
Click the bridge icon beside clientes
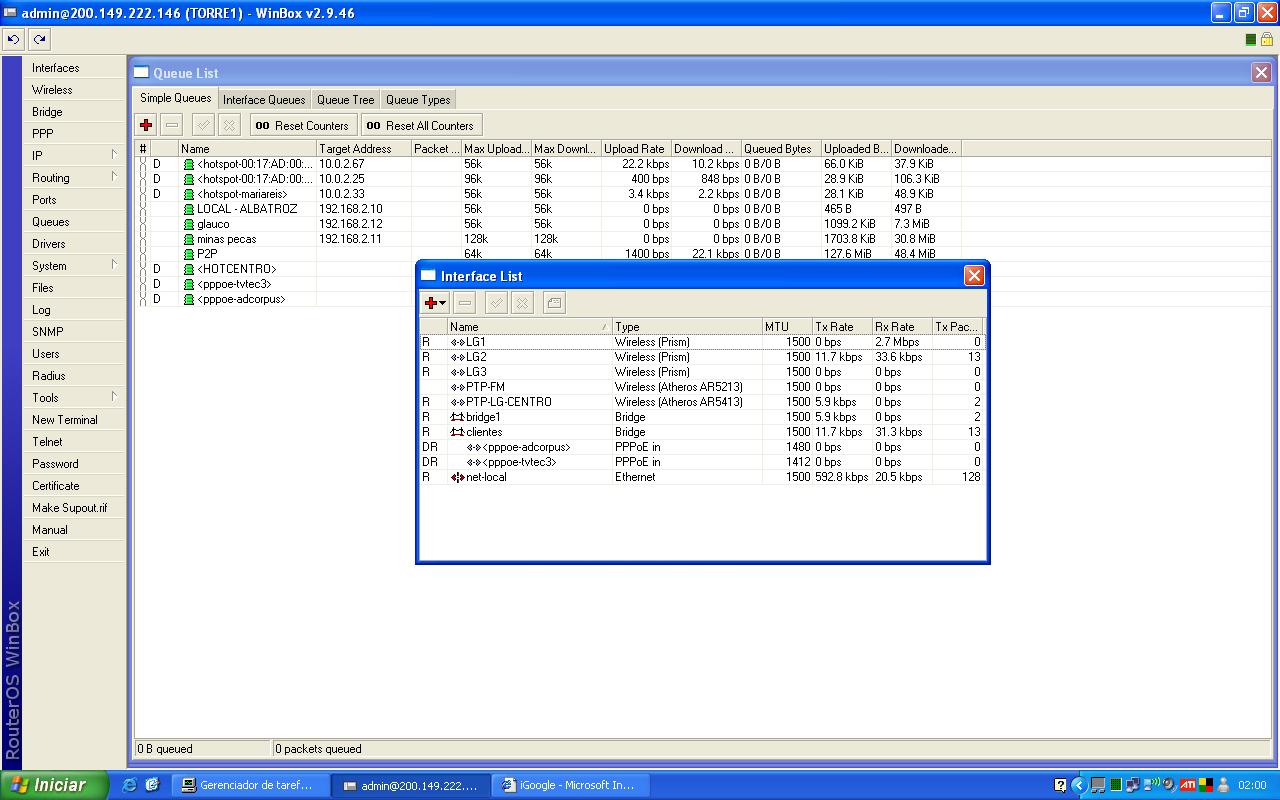pyautogui.click(x=458, y=432)
